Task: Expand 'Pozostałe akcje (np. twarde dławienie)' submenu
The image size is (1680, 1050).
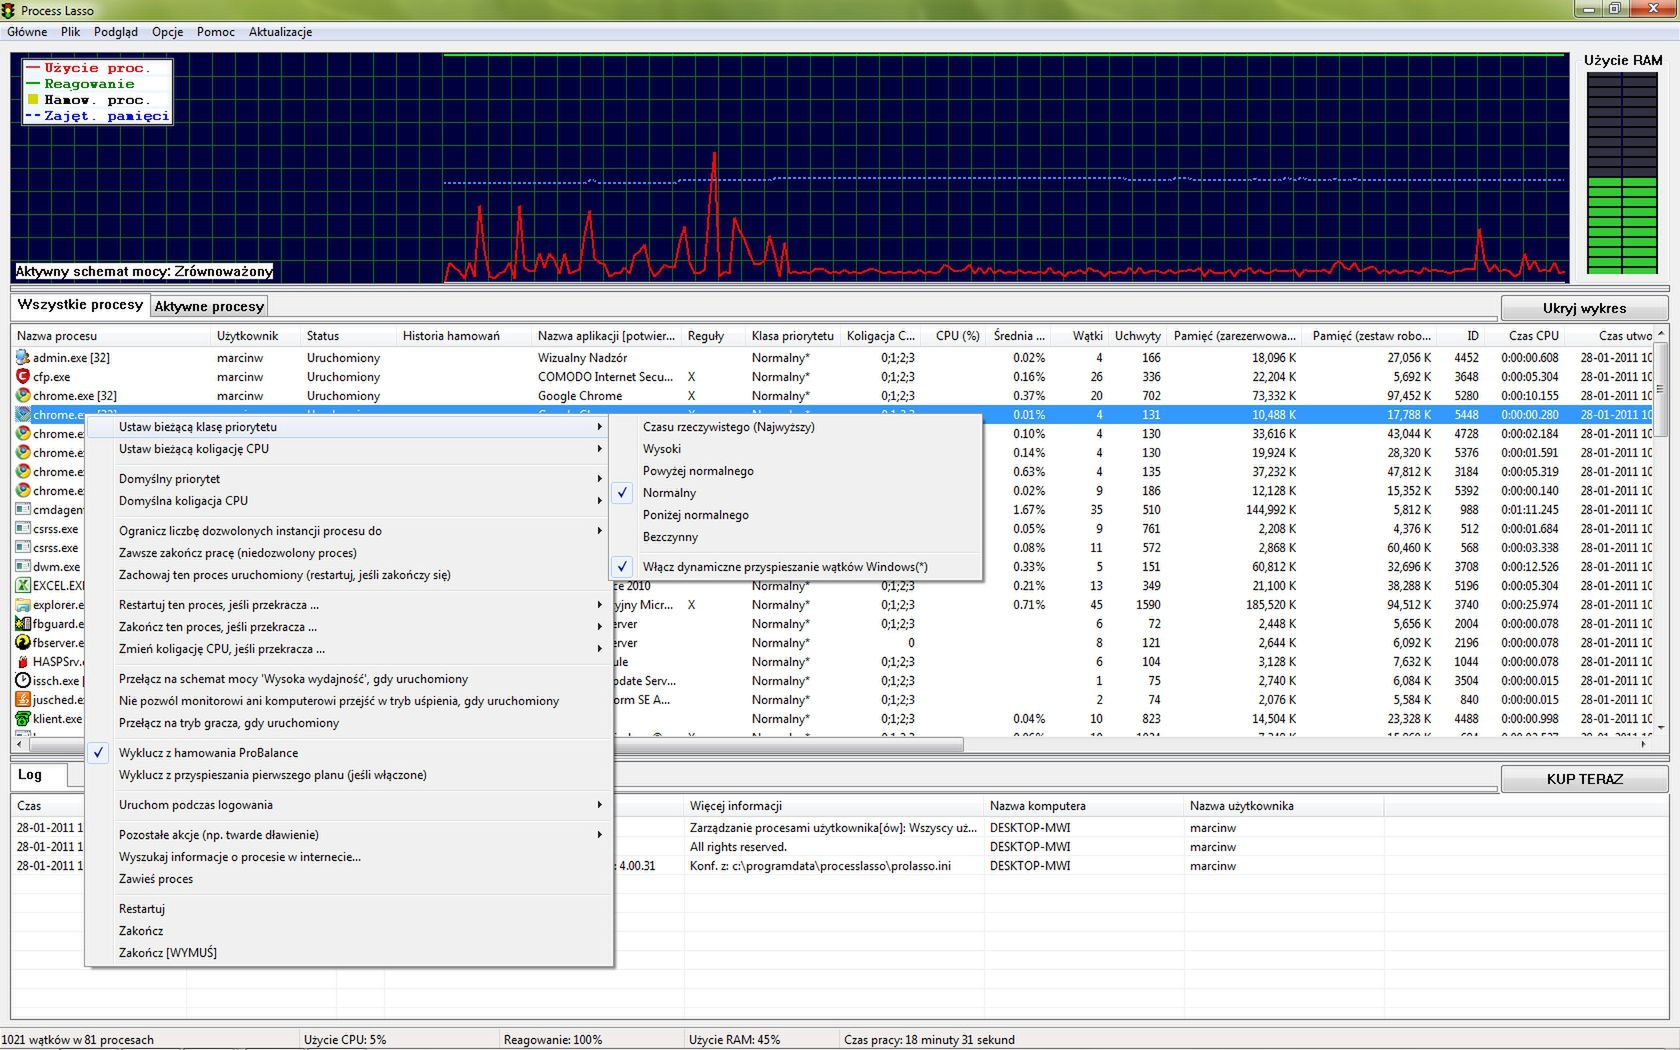Action: coord(349,835)
